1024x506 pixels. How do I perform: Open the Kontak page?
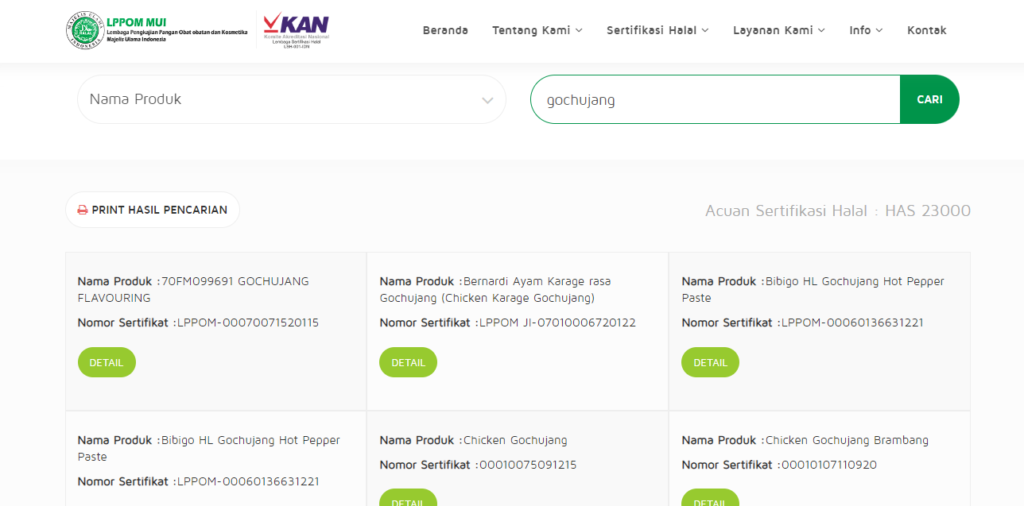(x=927, y=30)
